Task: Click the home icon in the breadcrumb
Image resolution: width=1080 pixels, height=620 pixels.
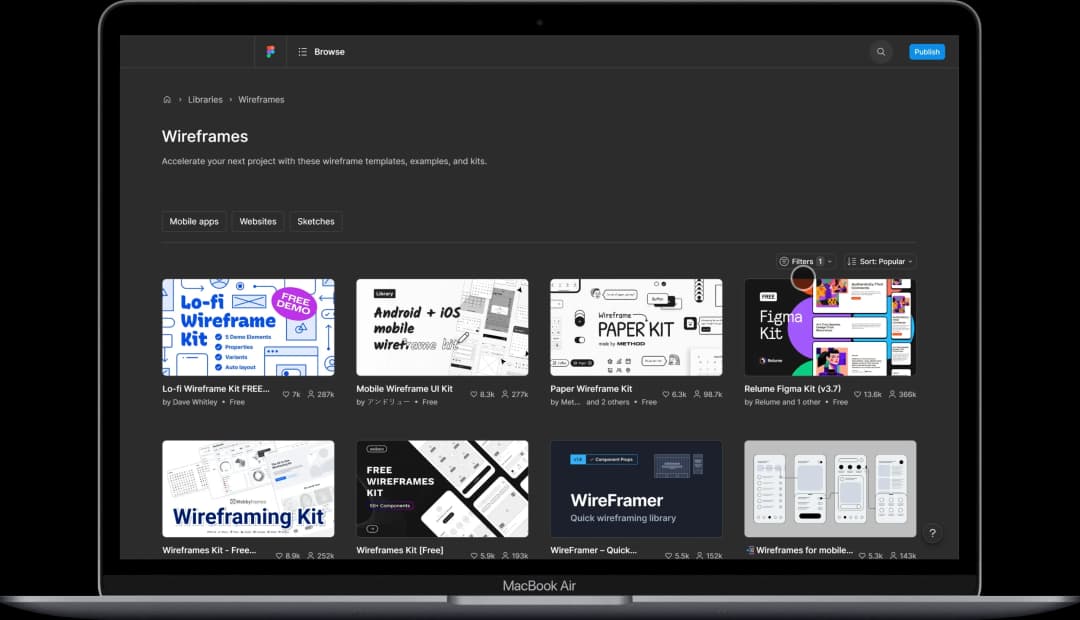Action: coord(167,99)
